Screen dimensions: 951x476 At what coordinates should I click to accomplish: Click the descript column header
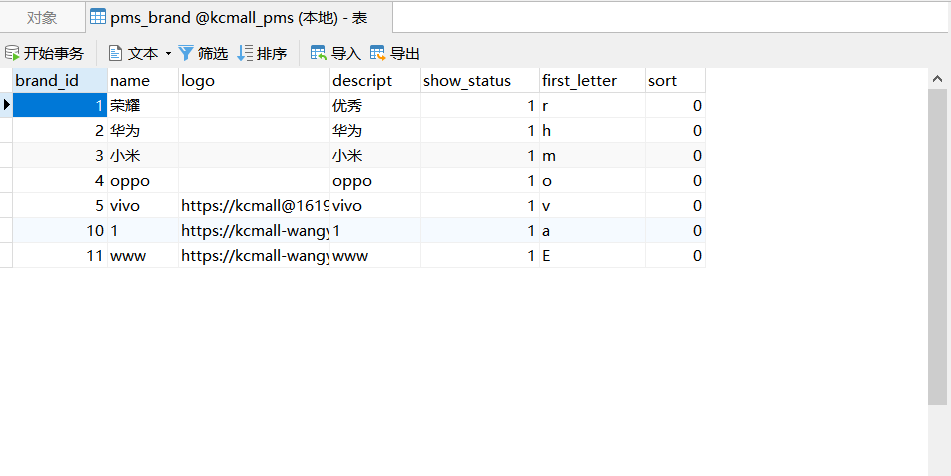[x=375, y=81]
